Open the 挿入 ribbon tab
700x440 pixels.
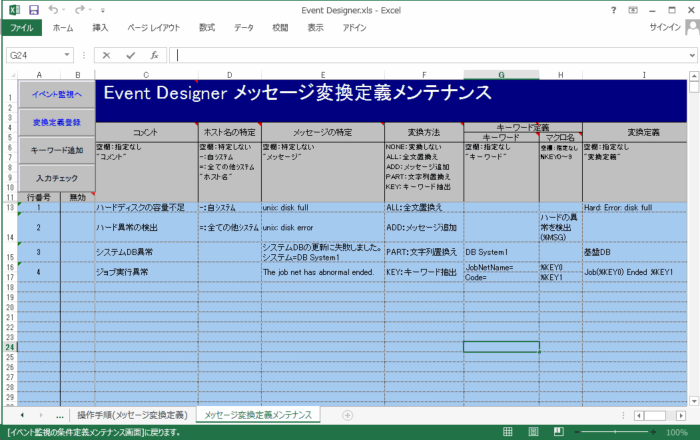pos(100,28)
